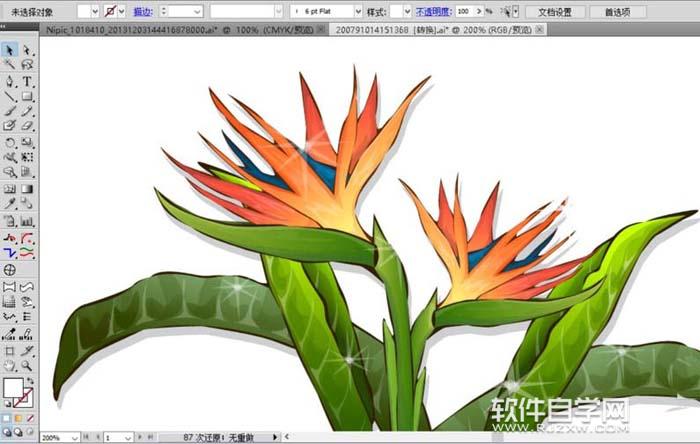Reset to default fill and stroke
Viewport: 700px width, 444px height.
coord(8,404)
